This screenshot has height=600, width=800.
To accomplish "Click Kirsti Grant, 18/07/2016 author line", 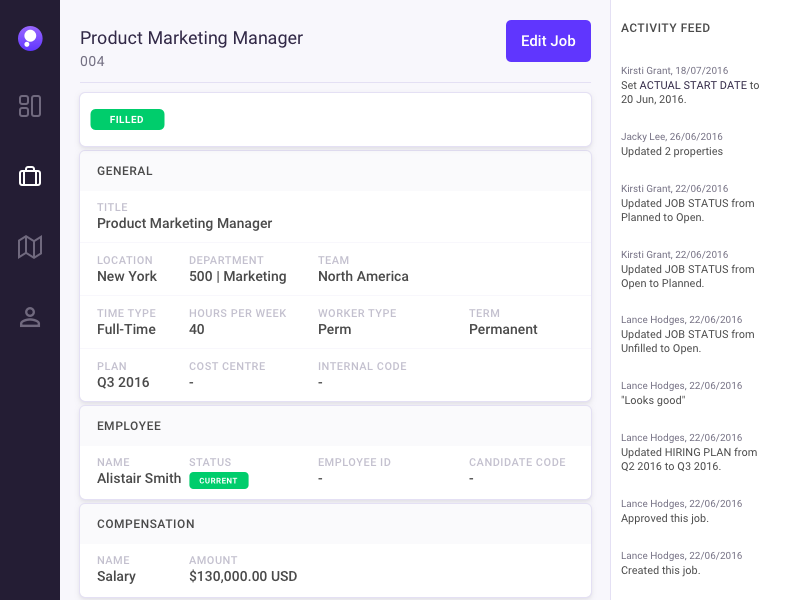I will click(674, 70).
